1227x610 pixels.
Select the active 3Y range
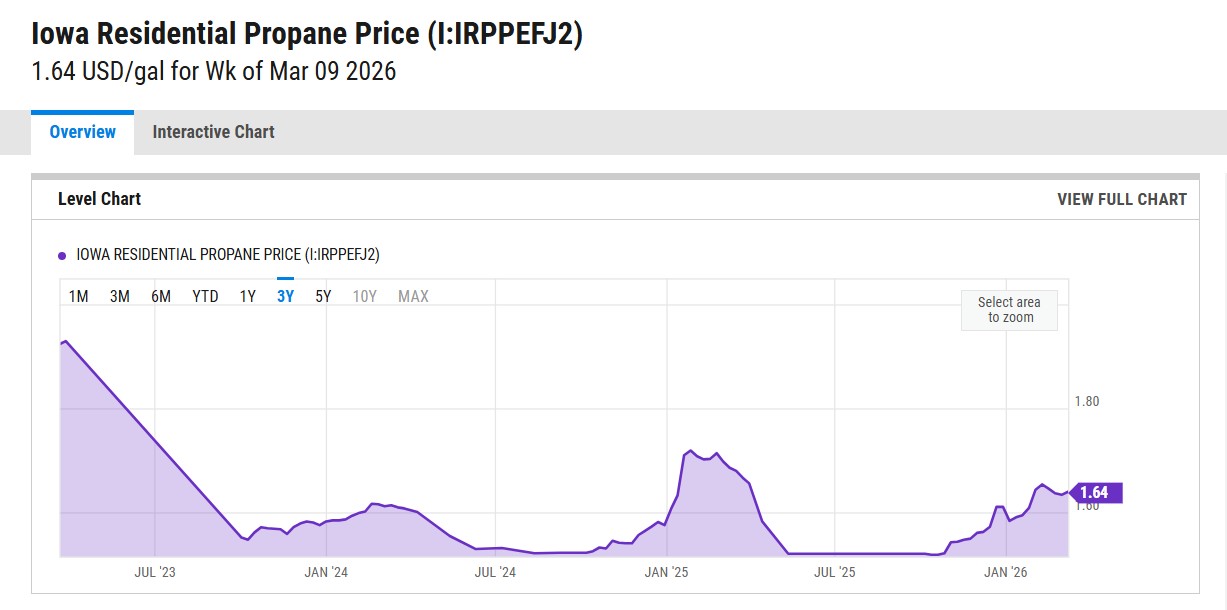285,296
